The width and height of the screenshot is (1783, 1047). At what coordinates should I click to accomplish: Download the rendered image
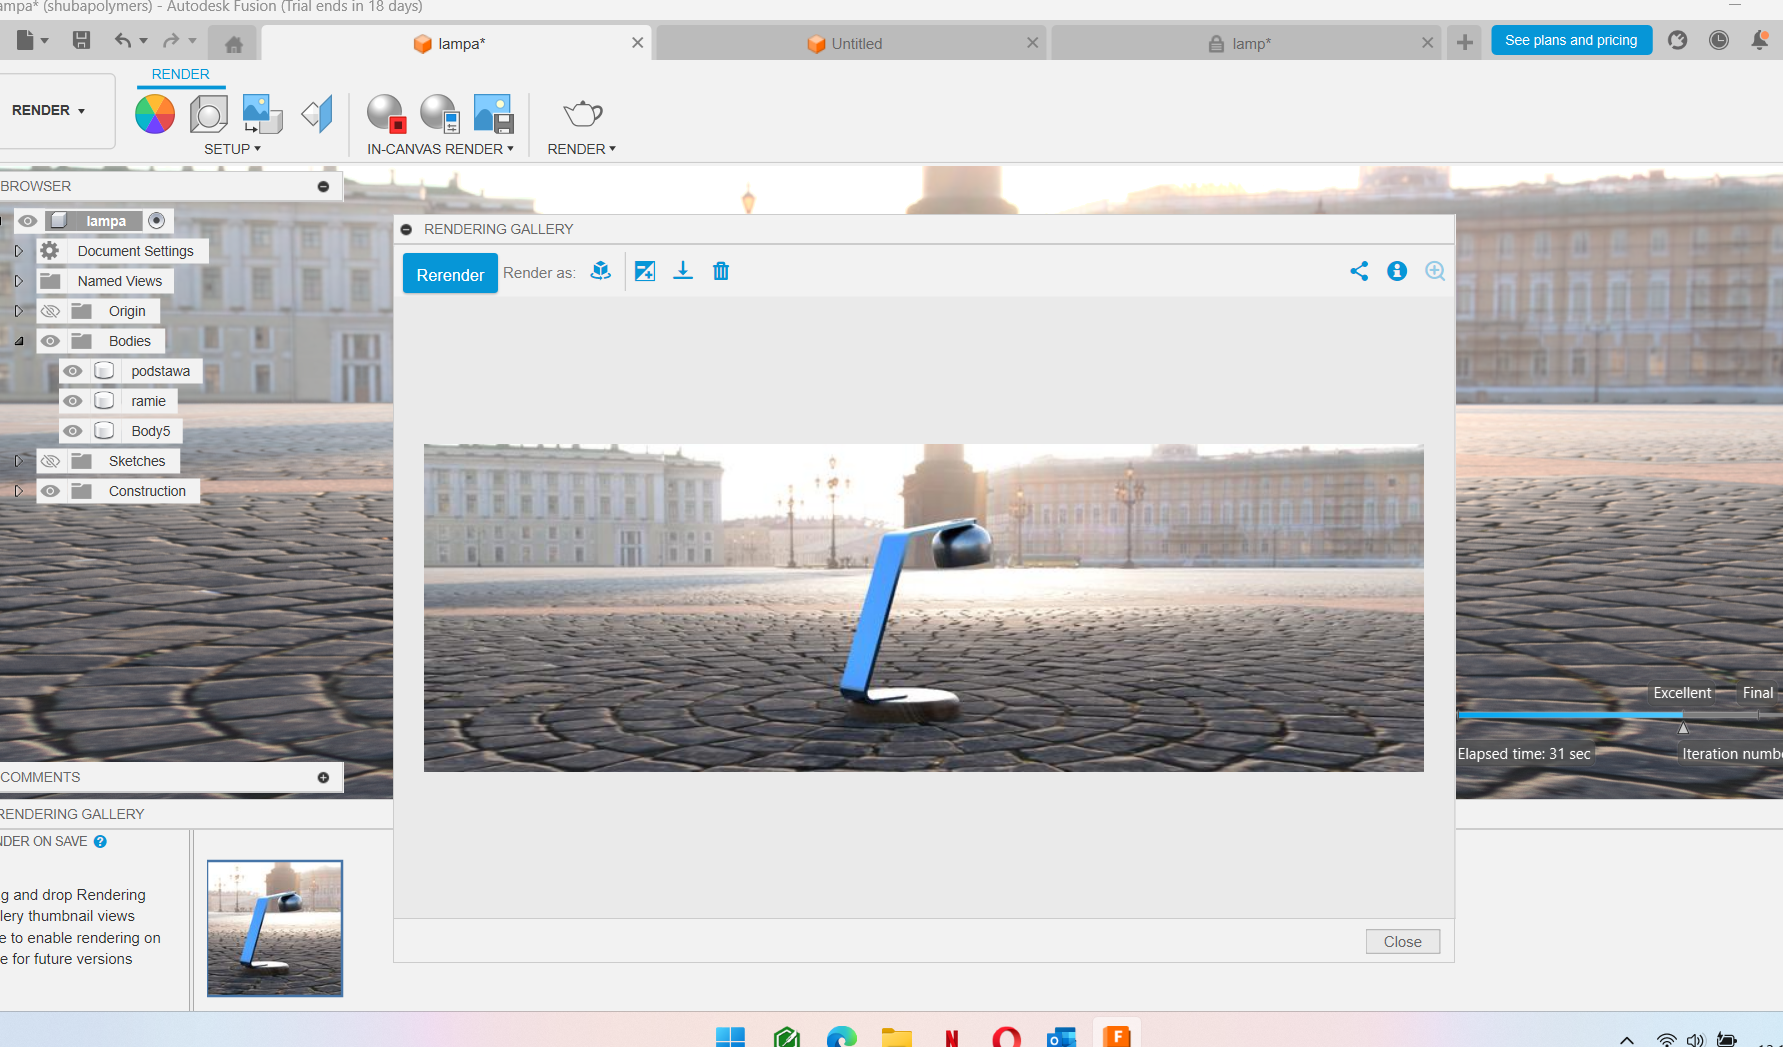[x=683, y=271]
